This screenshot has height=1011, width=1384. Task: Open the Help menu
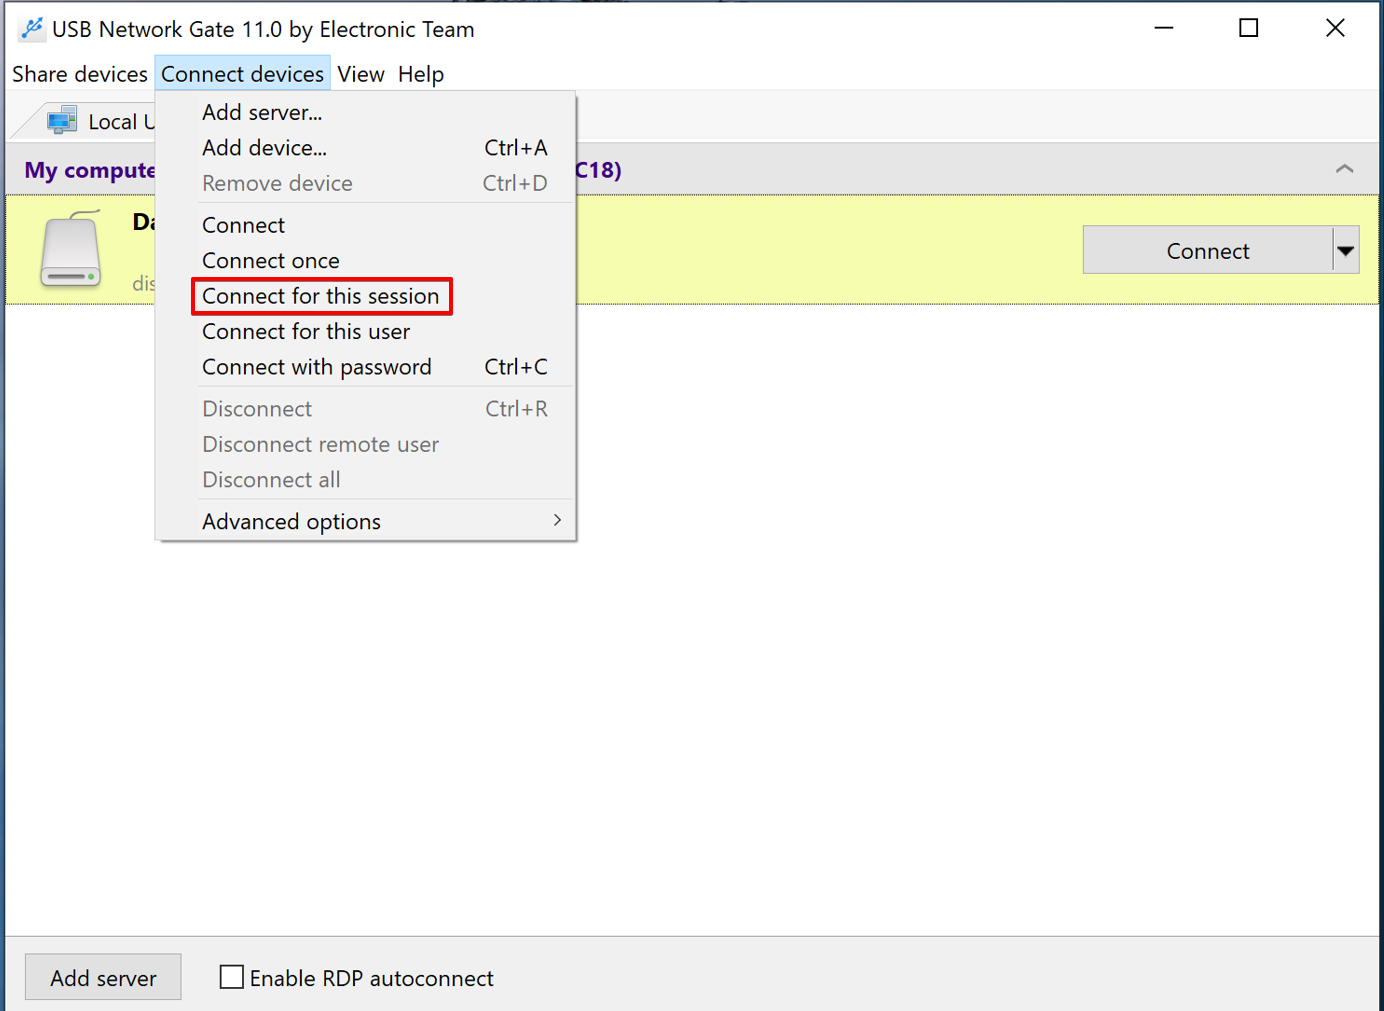click(x=421, y=74)
